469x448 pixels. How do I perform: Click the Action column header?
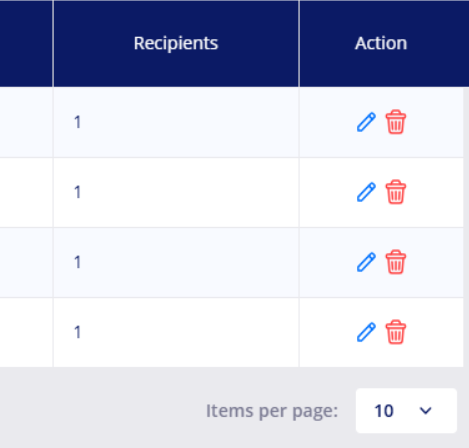381,43
